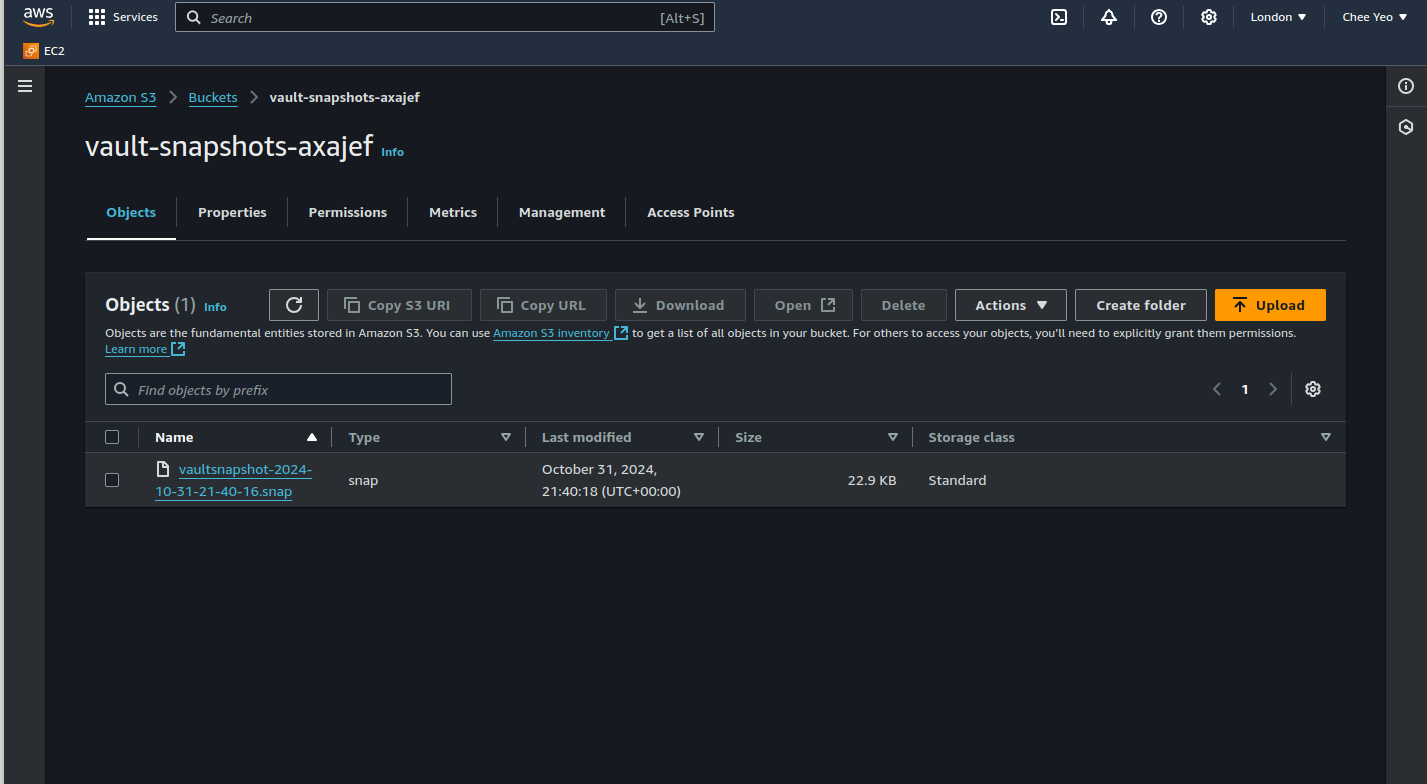Switch to the Metrics tab
Screen dimensions: 1427x784
point(453,212)
